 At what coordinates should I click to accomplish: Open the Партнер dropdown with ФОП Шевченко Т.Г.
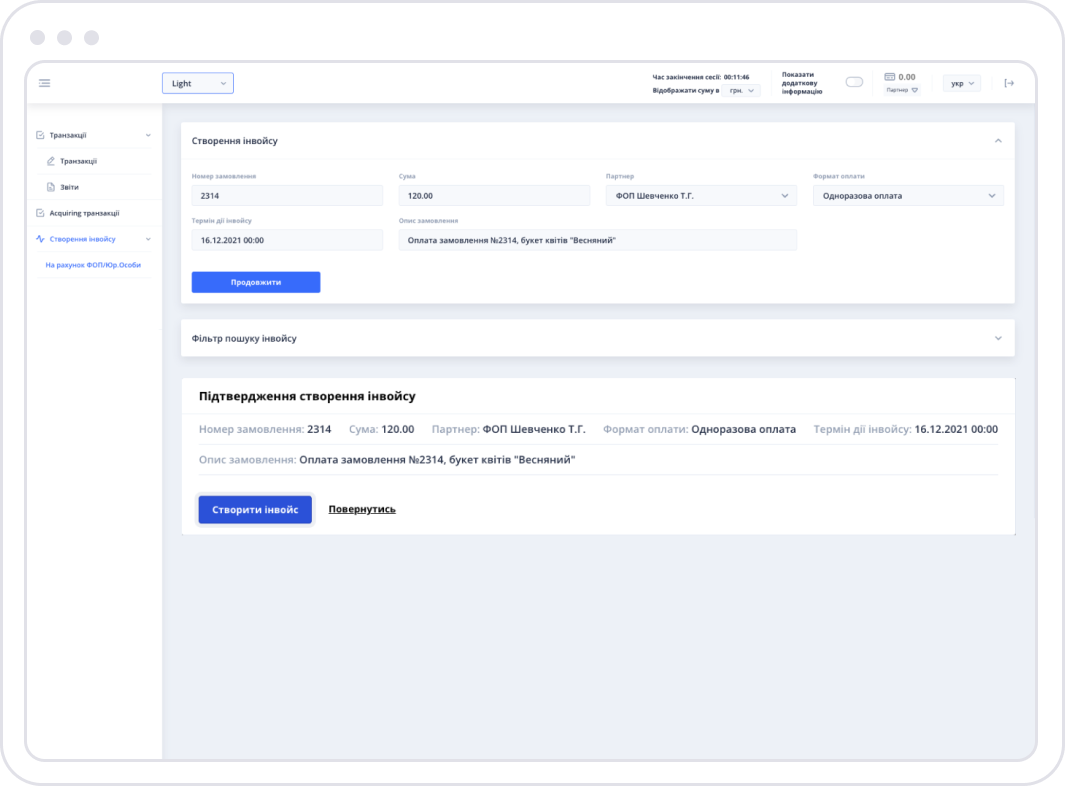[701, 196]
